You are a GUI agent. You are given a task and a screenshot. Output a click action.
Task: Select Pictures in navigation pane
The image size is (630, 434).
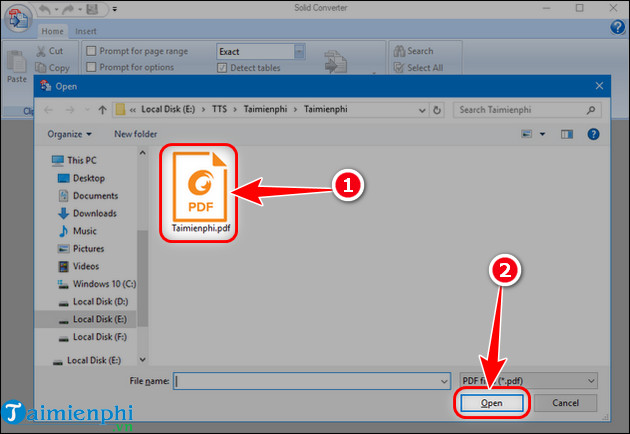click(81, 249)
